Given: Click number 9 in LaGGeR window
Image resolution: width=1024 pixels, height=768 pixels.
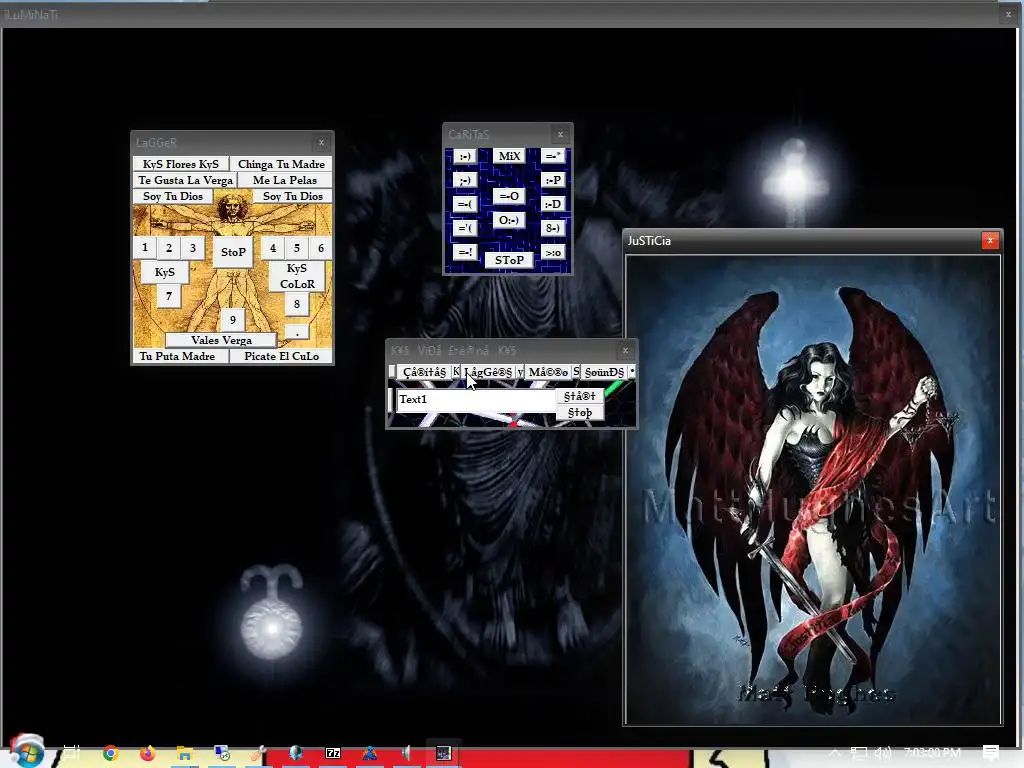Looking at the screenshot, I should pyautogui.click(x=233, y=320).
